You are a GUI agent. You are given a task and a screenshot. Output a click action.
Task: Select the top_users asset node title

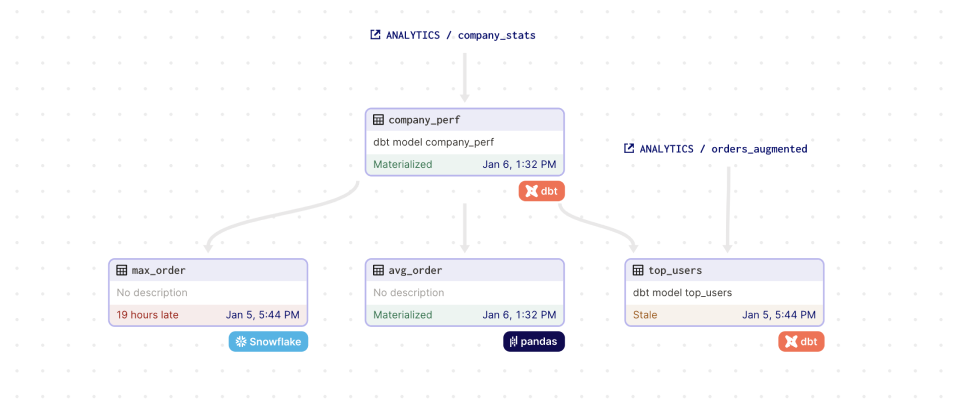(675, 270)
